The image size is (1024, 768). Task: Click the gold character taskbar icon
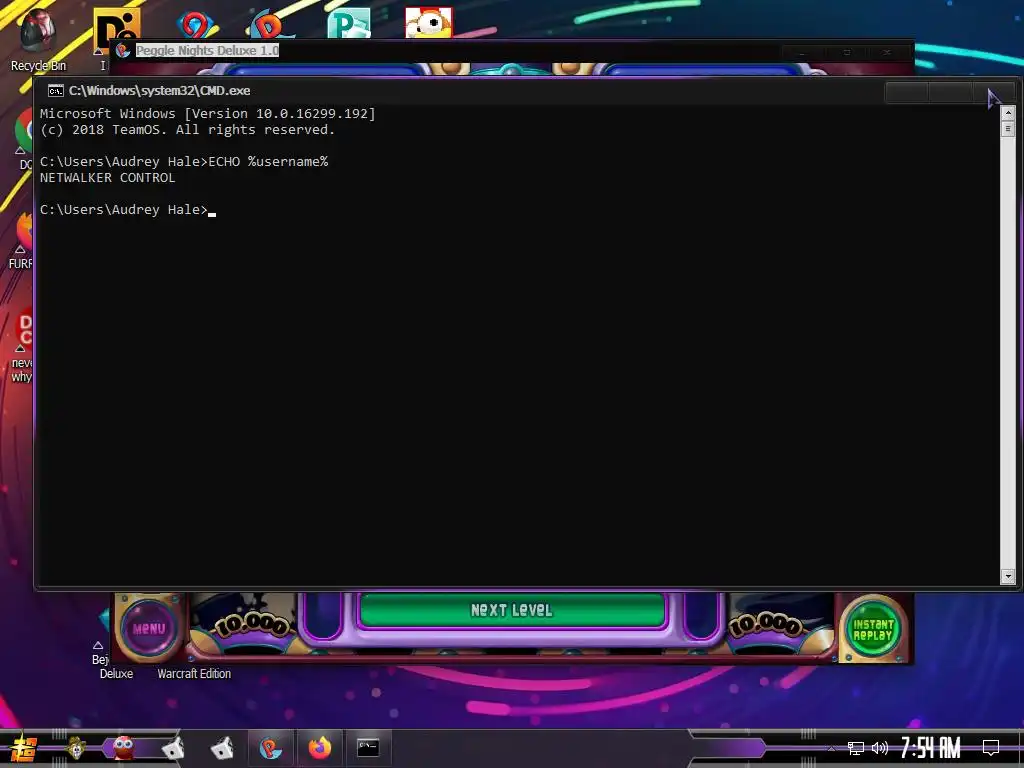(76, 748)
